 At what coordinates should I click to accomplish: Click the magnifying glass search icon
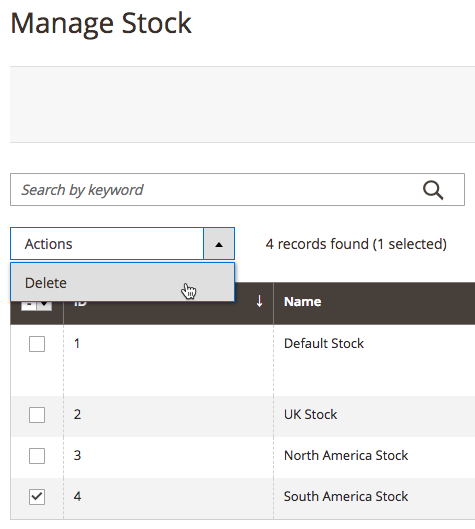(433, 190)
